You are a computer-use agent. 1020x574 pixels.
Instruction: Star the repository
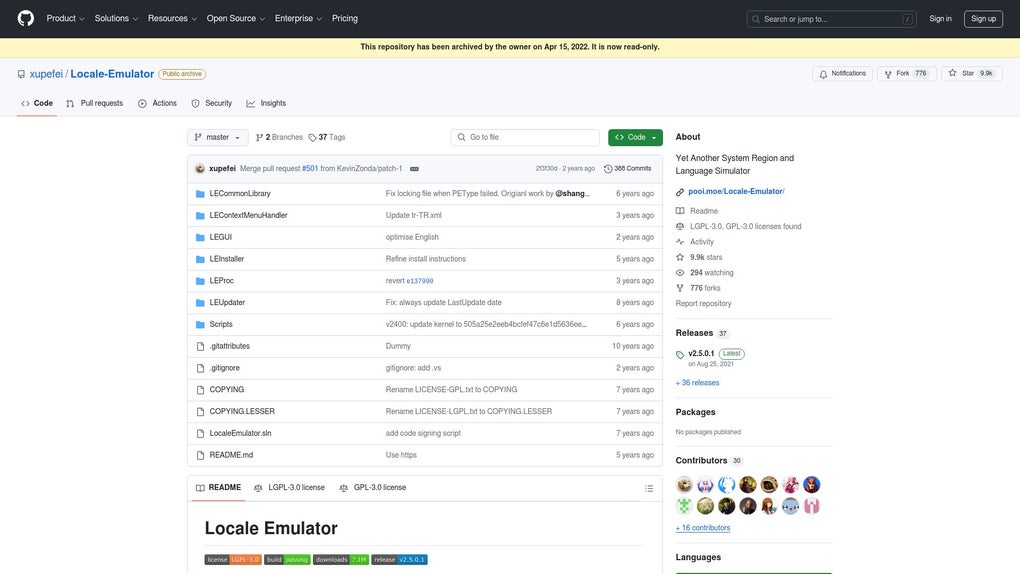[971, 74]
